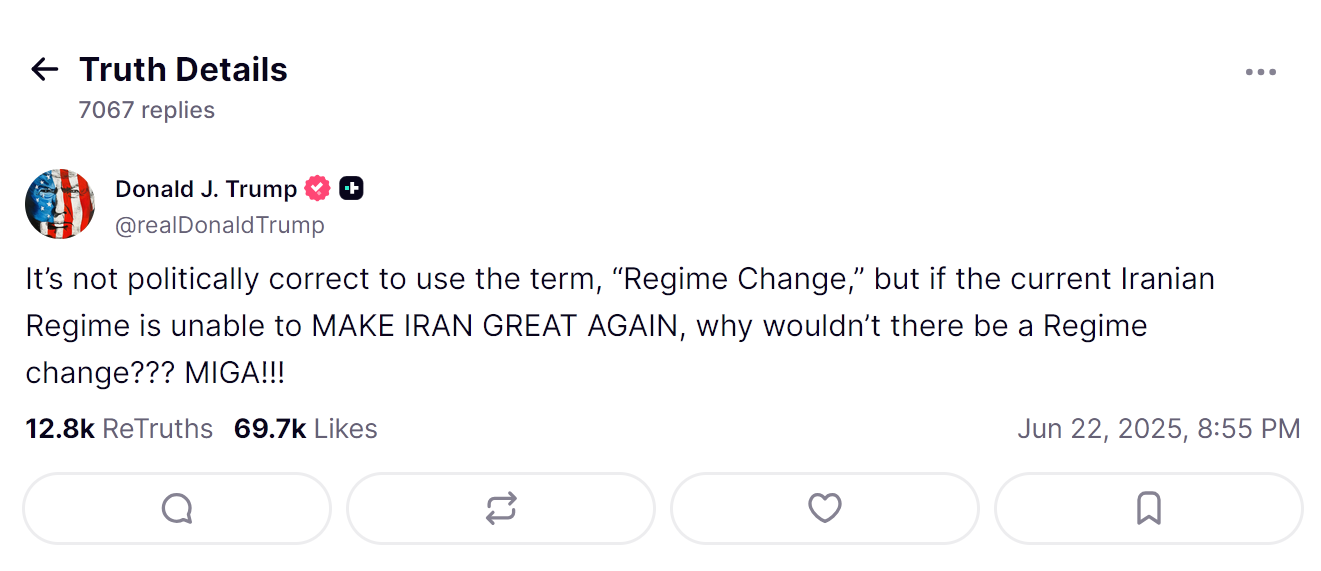Visit the @realDonaldTrump handle link
Image resolution: width=1321 pixels, height=571 pixels.
click(220, 225)
